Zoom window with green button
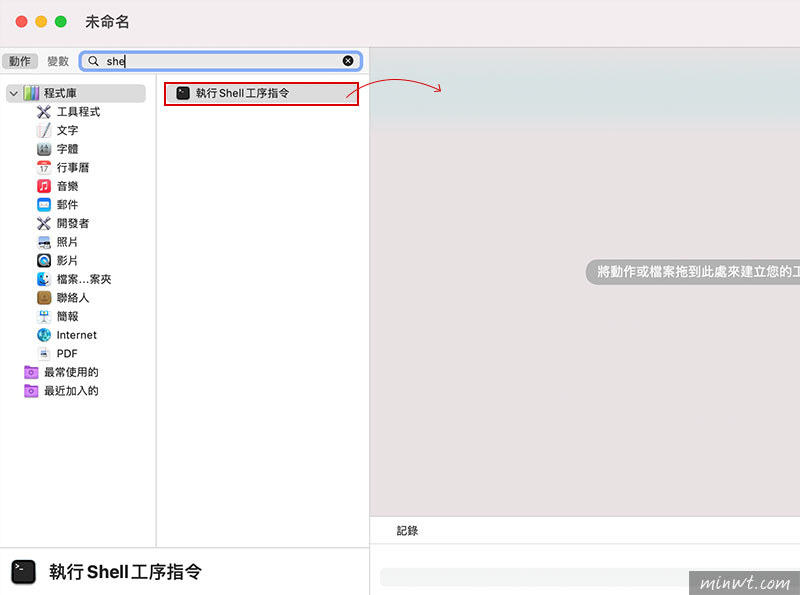The image size is (800, 595). click(61, 21)
